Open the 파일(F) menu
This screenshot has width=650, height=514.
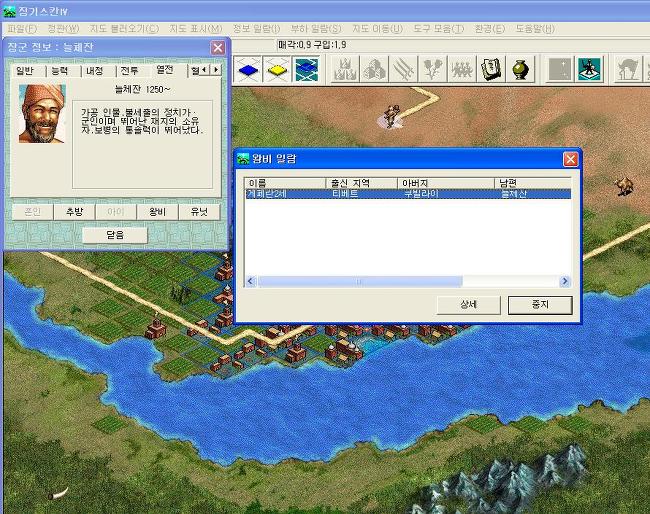coord(22,29)
